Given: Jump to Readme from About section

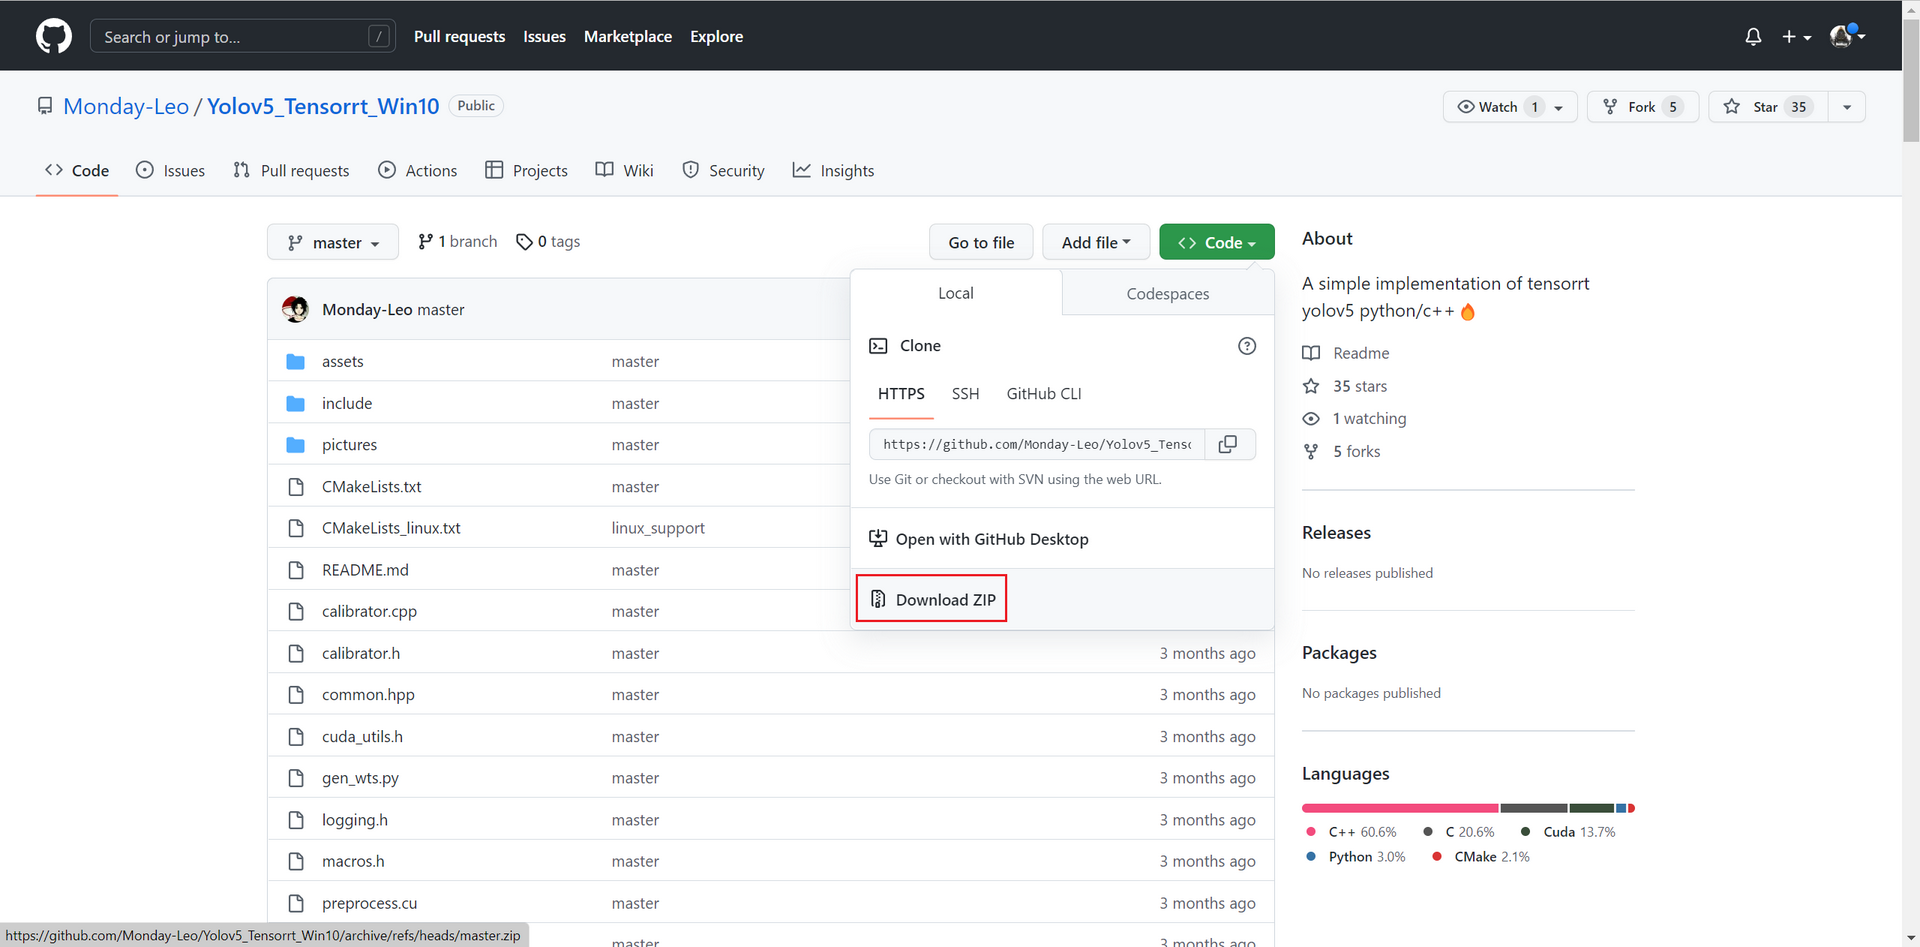Looking at the screenshot, I should [1346, 353].
